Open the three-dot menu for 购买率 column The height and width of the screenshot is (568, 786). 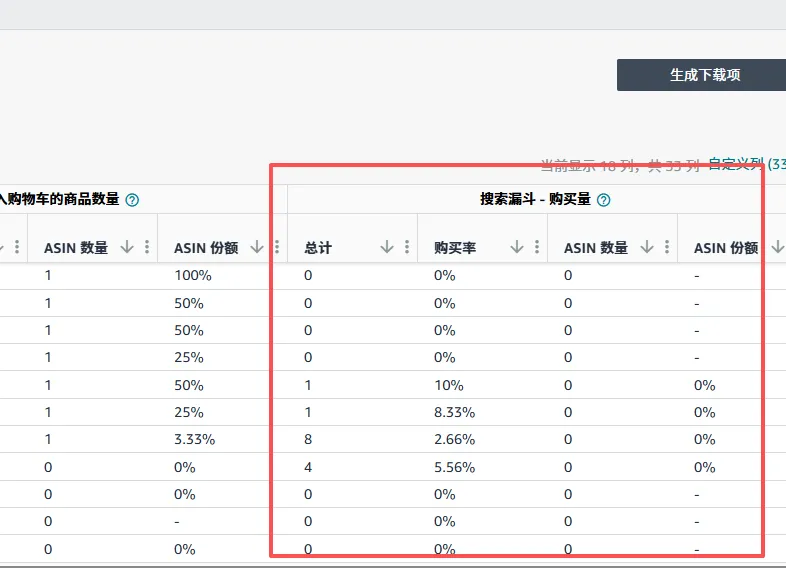[537, 247]
